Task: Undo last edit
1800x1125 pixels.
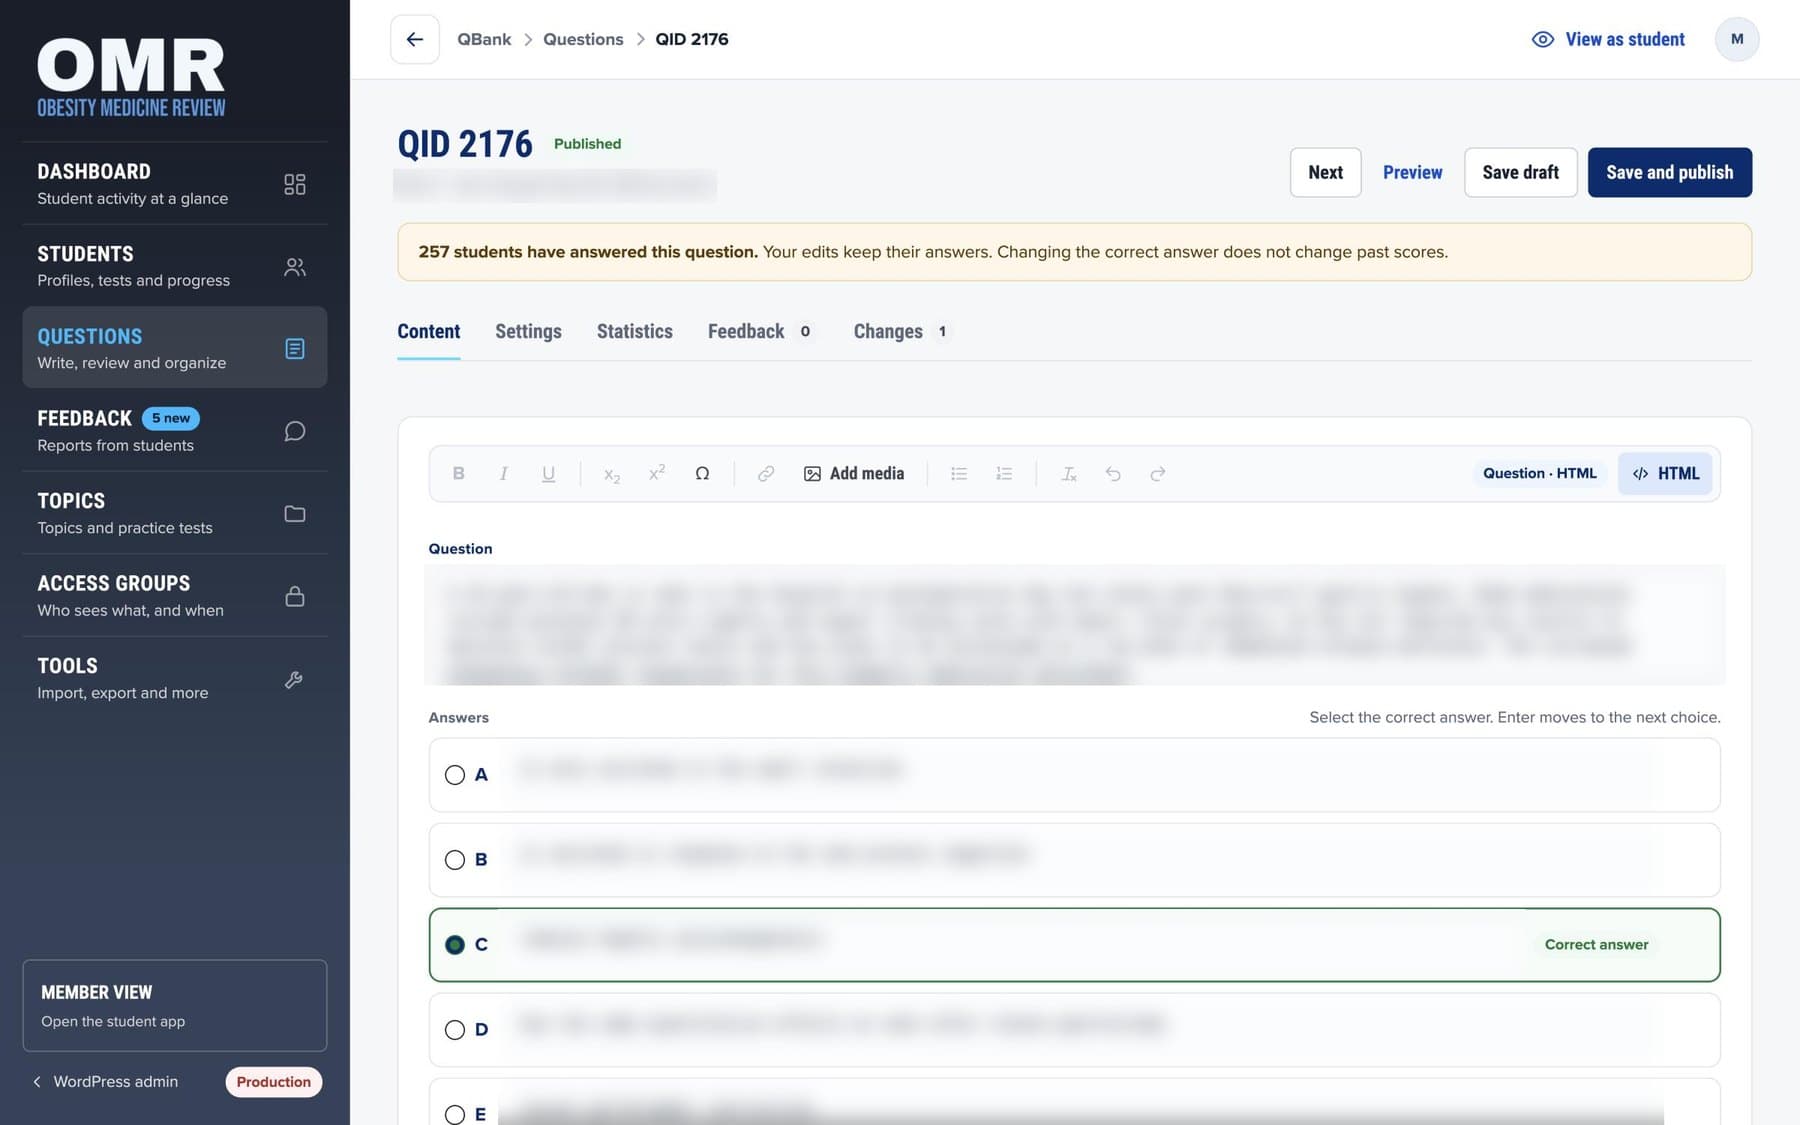Action: 1113,473
